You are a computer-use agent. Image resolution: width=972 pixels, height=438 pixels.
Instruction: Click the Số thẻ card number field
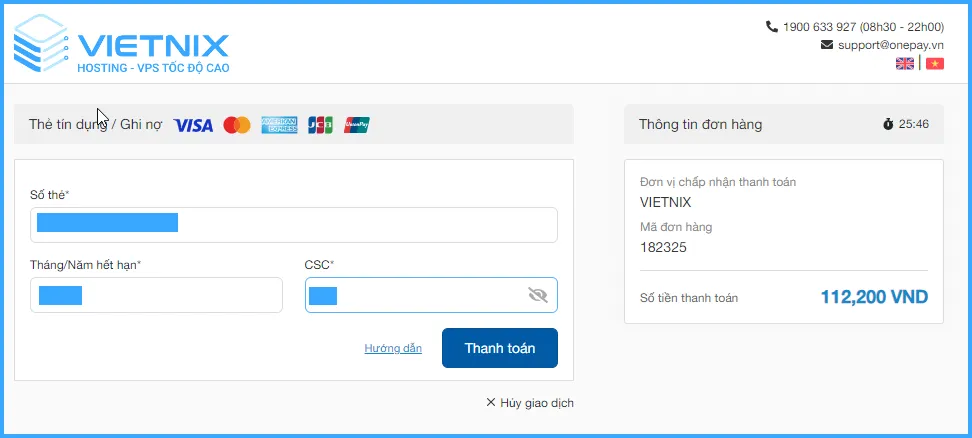tap(293, 224)
